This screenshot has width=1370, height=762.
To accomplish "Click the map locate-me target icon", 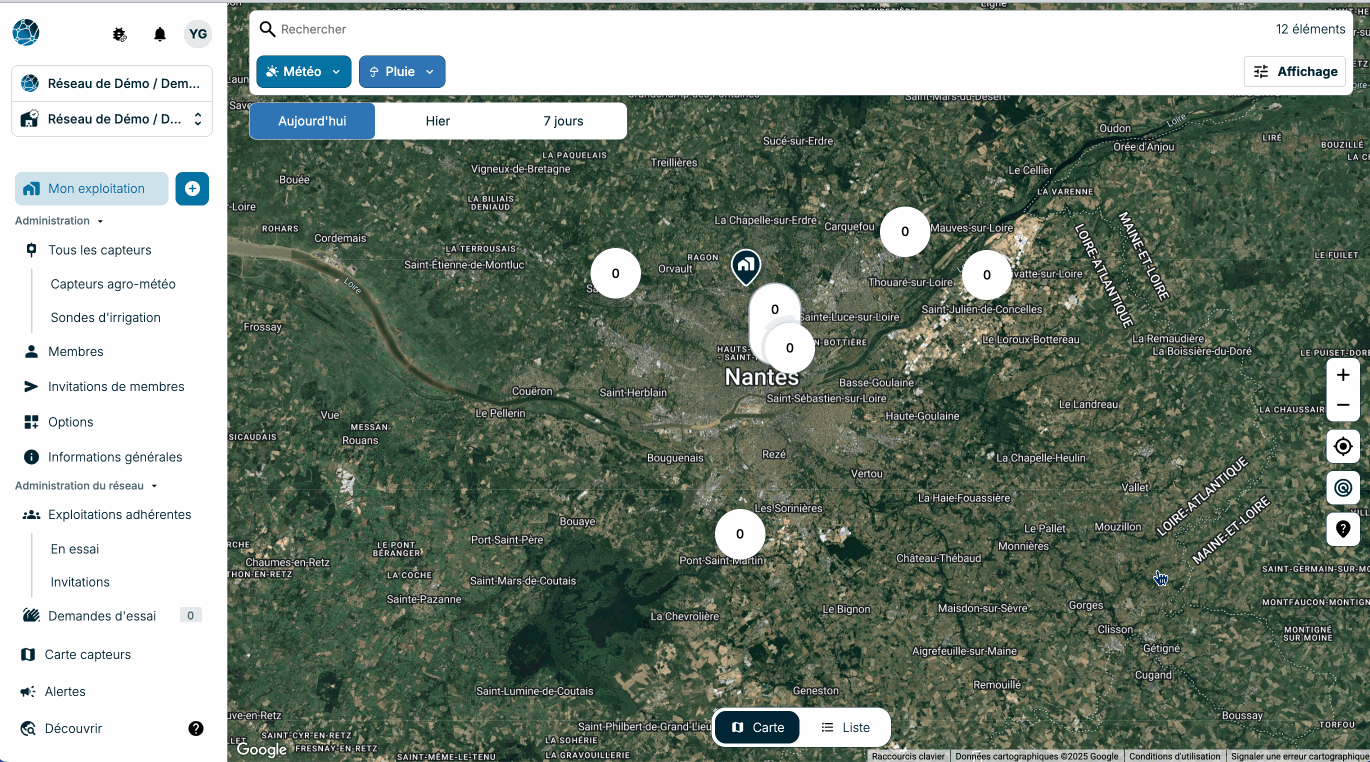I will (x=1343, y=446).
